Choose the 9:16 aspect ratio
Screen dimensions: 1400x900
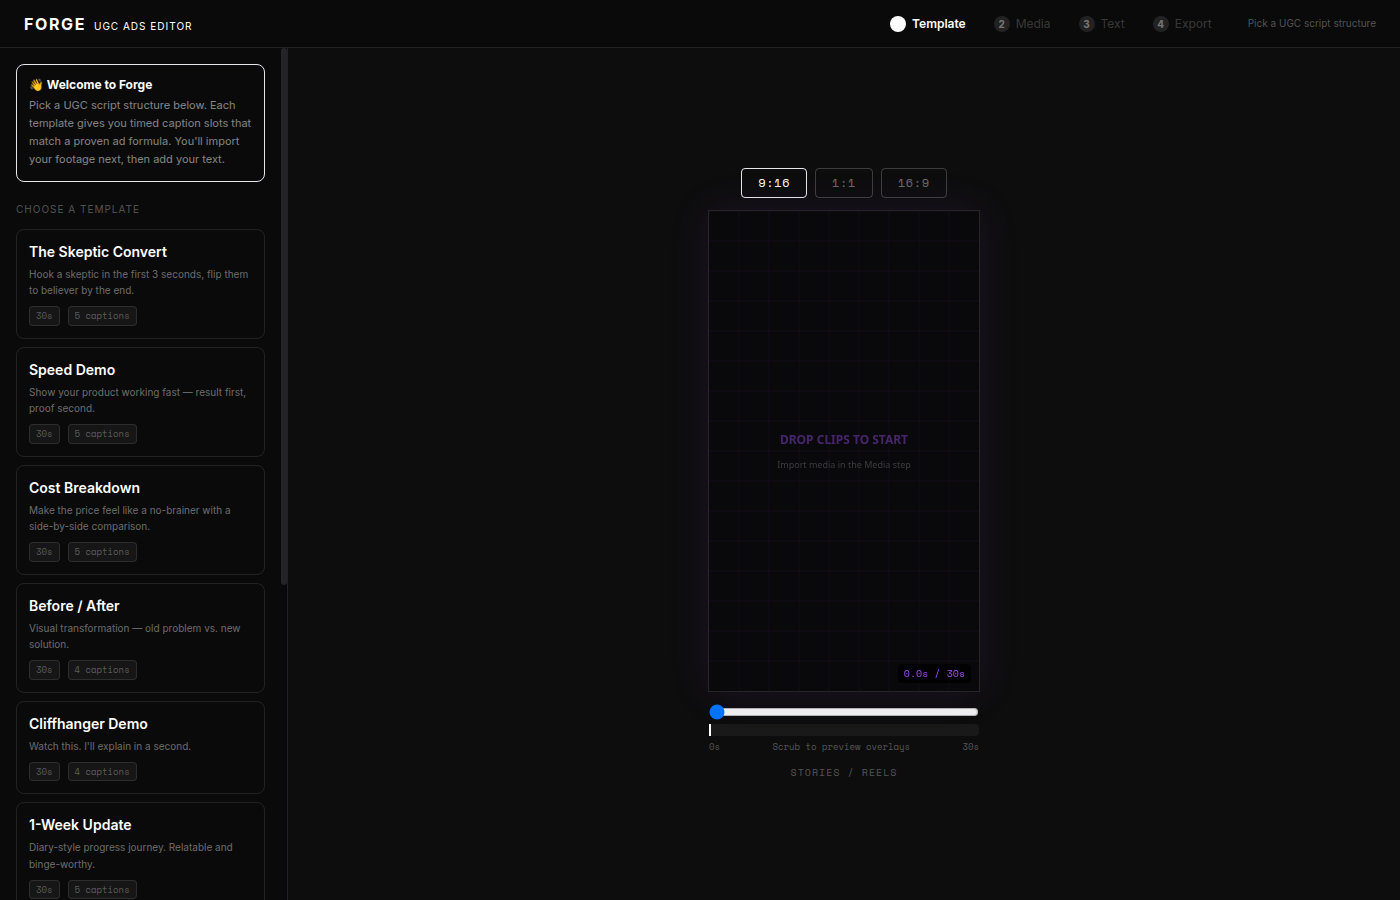click(x=774, y=183)
